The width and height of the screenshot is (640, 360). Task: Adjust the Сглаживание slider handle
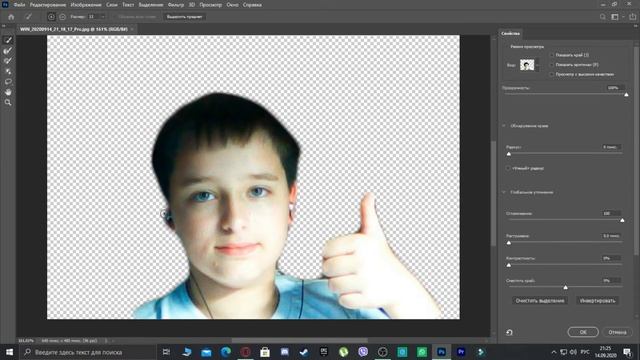(622, 220)
